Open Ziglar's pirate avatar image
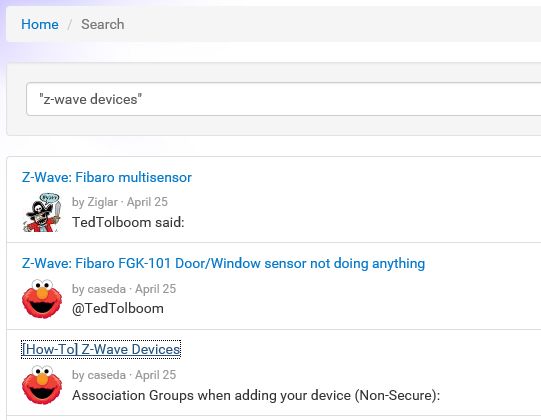541x420 pixels. (x=42, y=212)
